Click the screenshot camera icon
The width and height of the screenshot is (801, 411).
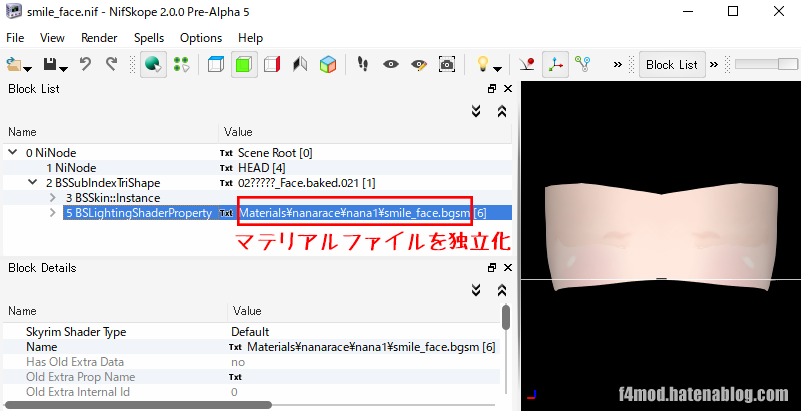point(447,64)
